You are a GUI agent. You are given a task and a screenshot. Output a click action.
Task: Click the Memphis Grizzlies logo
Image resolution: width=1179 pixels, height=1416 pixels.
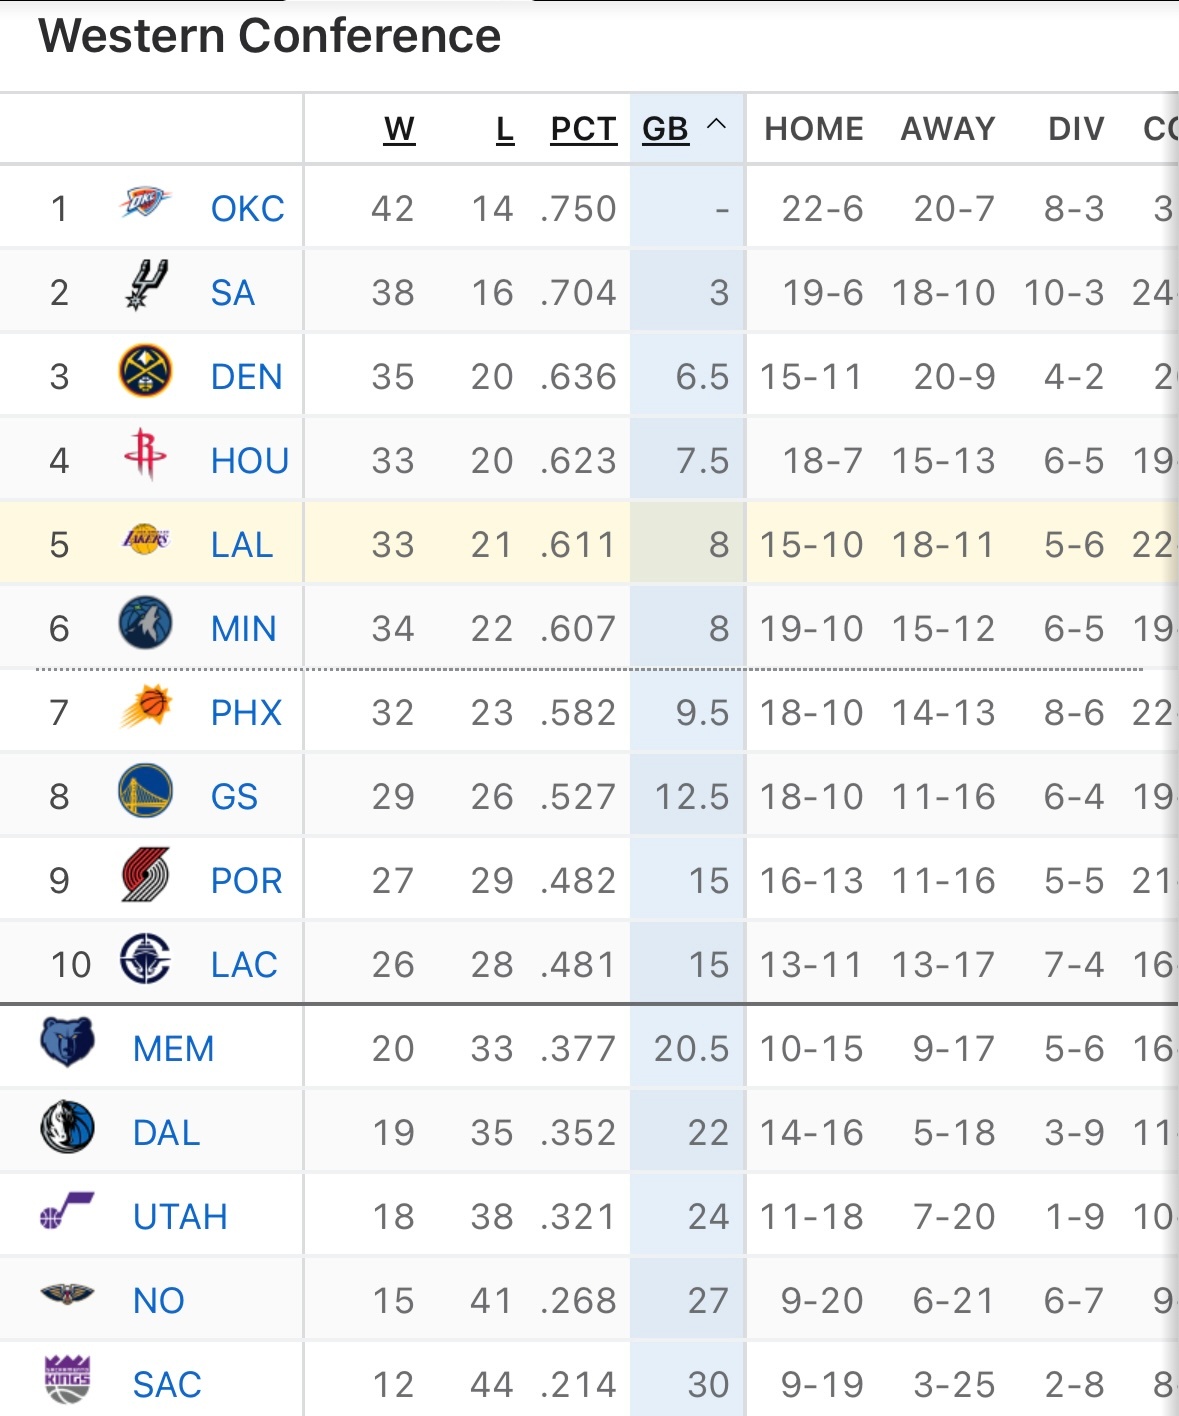tap(67, 1043)
